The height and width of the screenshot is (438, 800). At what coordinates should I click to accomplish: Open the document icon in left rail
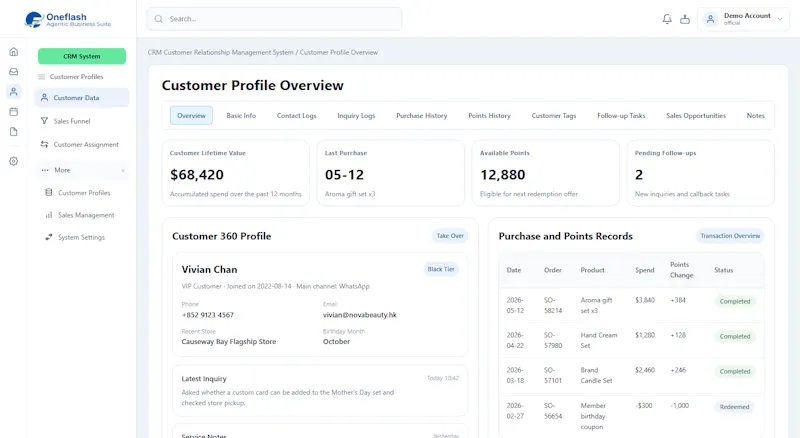14,132
